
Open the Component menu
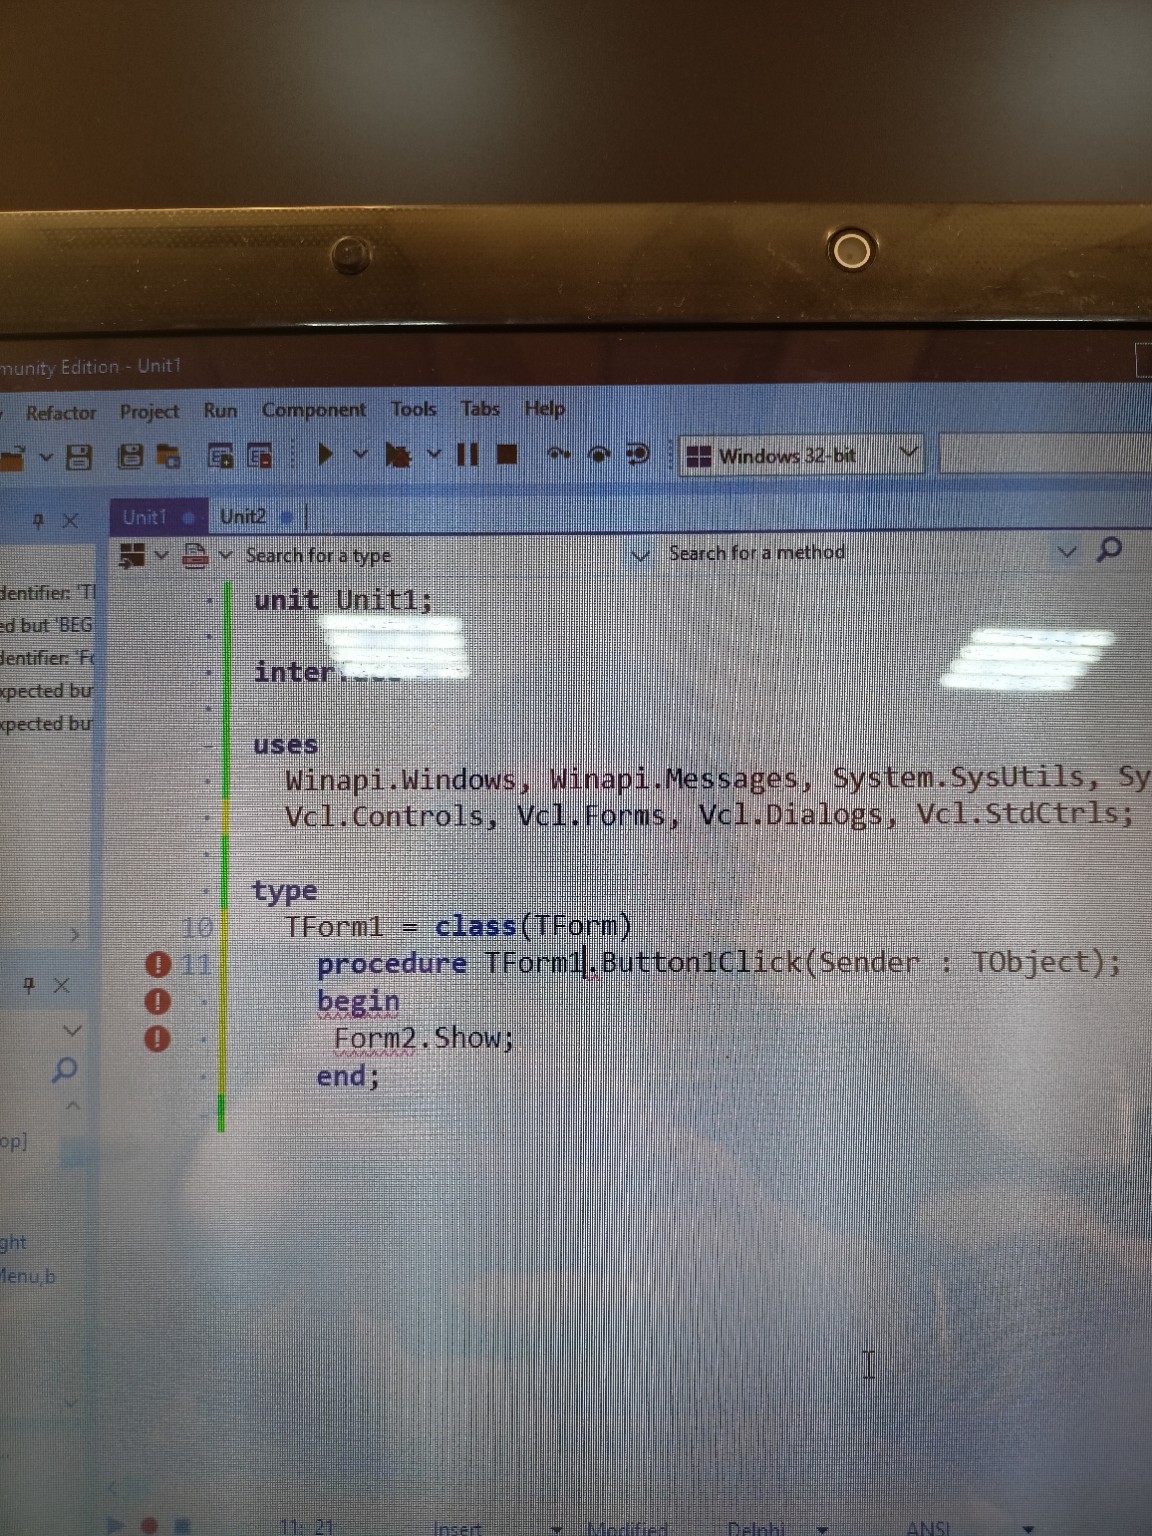(314, 410)
